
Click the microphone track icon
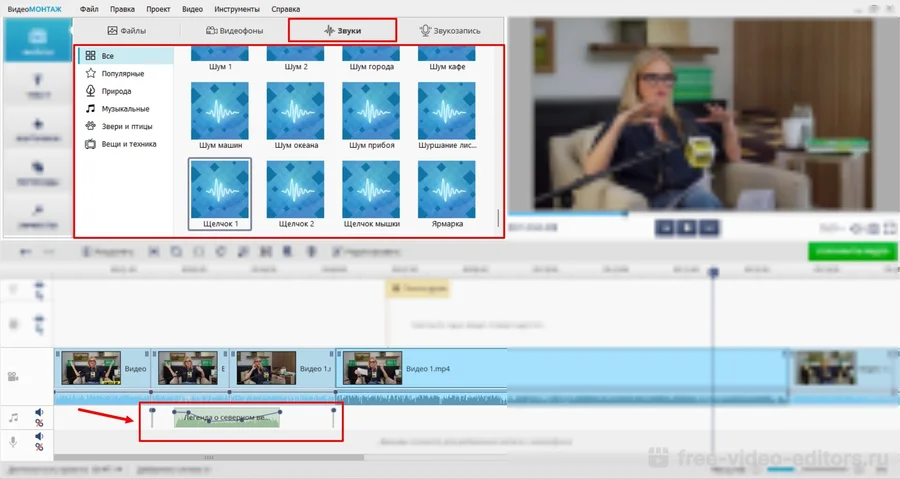tap(13, 442)
